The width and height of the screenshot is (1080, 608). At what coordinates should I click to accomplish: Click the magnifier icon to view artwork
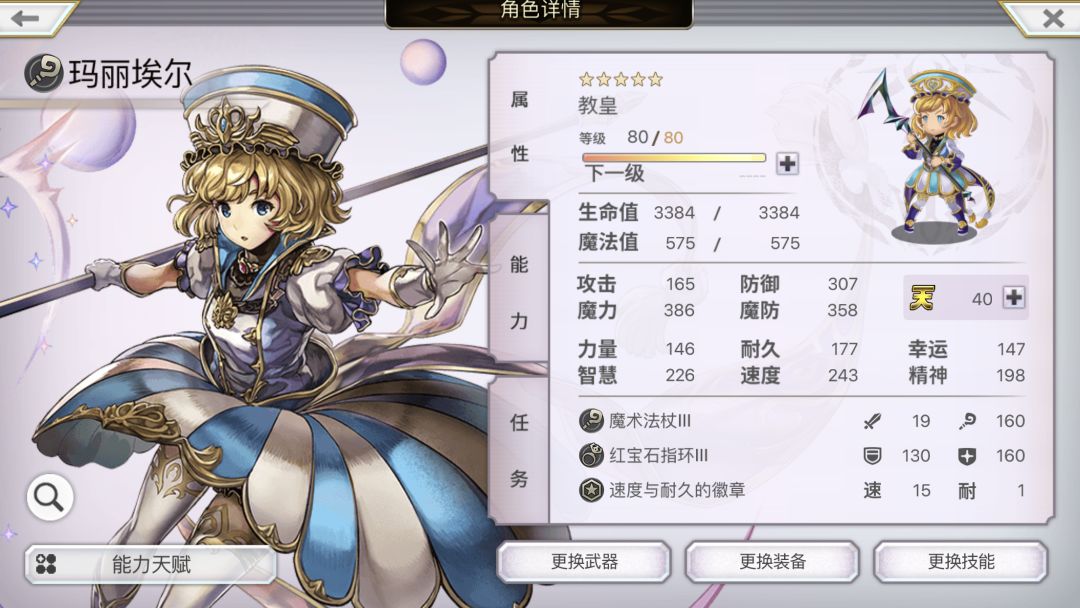pos(50,496)
